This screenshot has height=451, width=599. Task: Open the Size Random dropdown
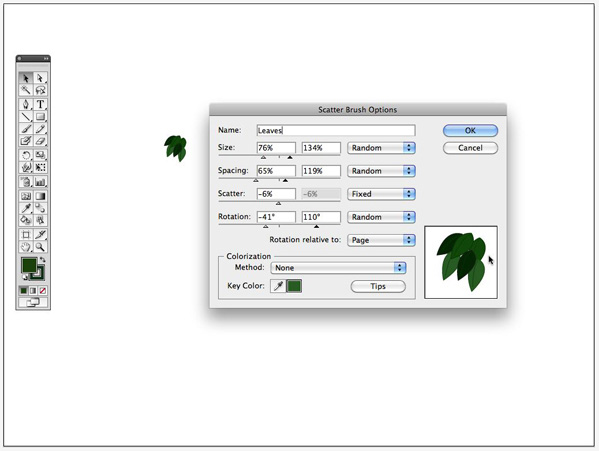click(381, 148)
